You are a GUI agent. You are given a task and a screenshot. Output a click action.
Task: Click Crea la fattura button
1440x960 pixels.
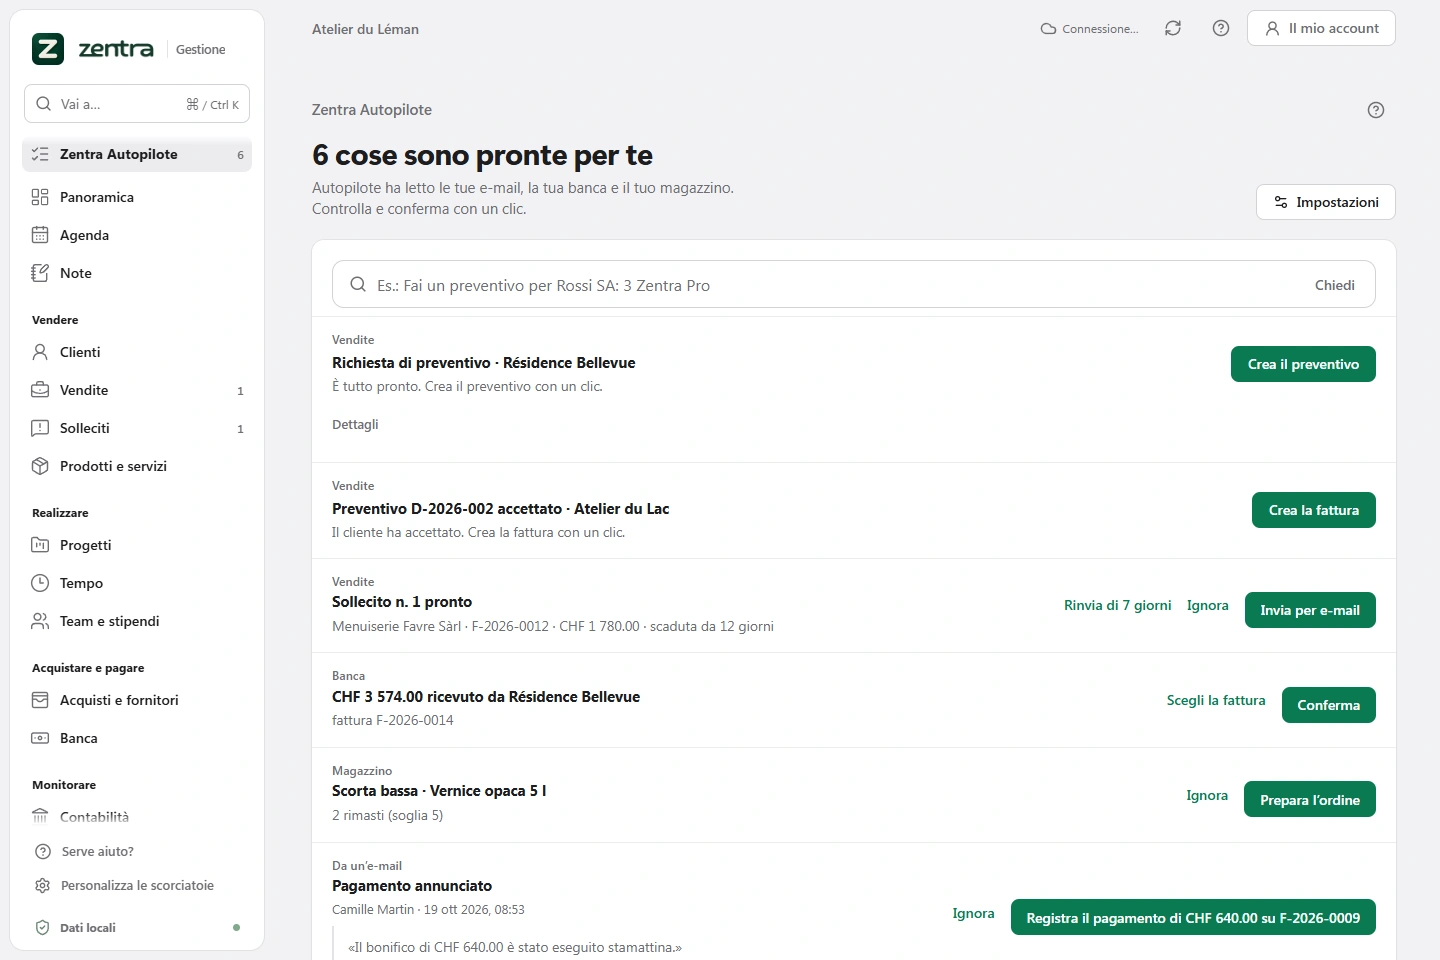coord(1314,510)
